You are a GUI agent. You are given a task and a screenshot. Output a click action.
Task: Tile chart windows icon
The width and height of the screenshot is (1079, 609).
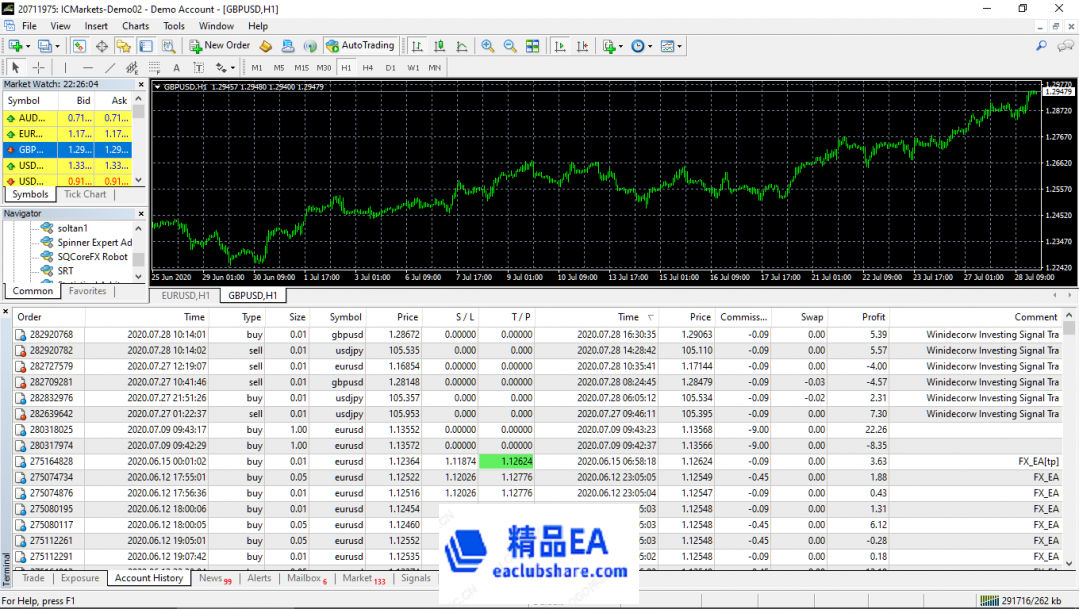533,46
